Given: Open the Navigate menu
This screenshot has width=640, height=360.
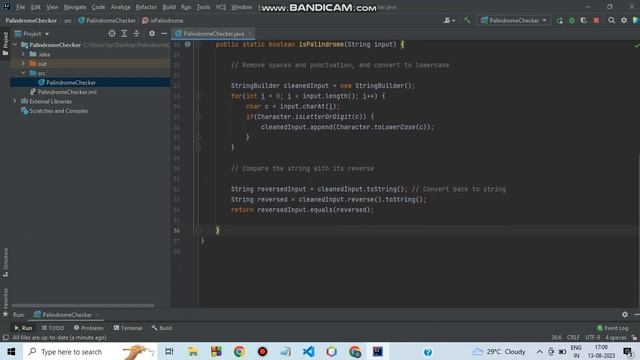Looking at the screenshot, I should pos(75,7).
